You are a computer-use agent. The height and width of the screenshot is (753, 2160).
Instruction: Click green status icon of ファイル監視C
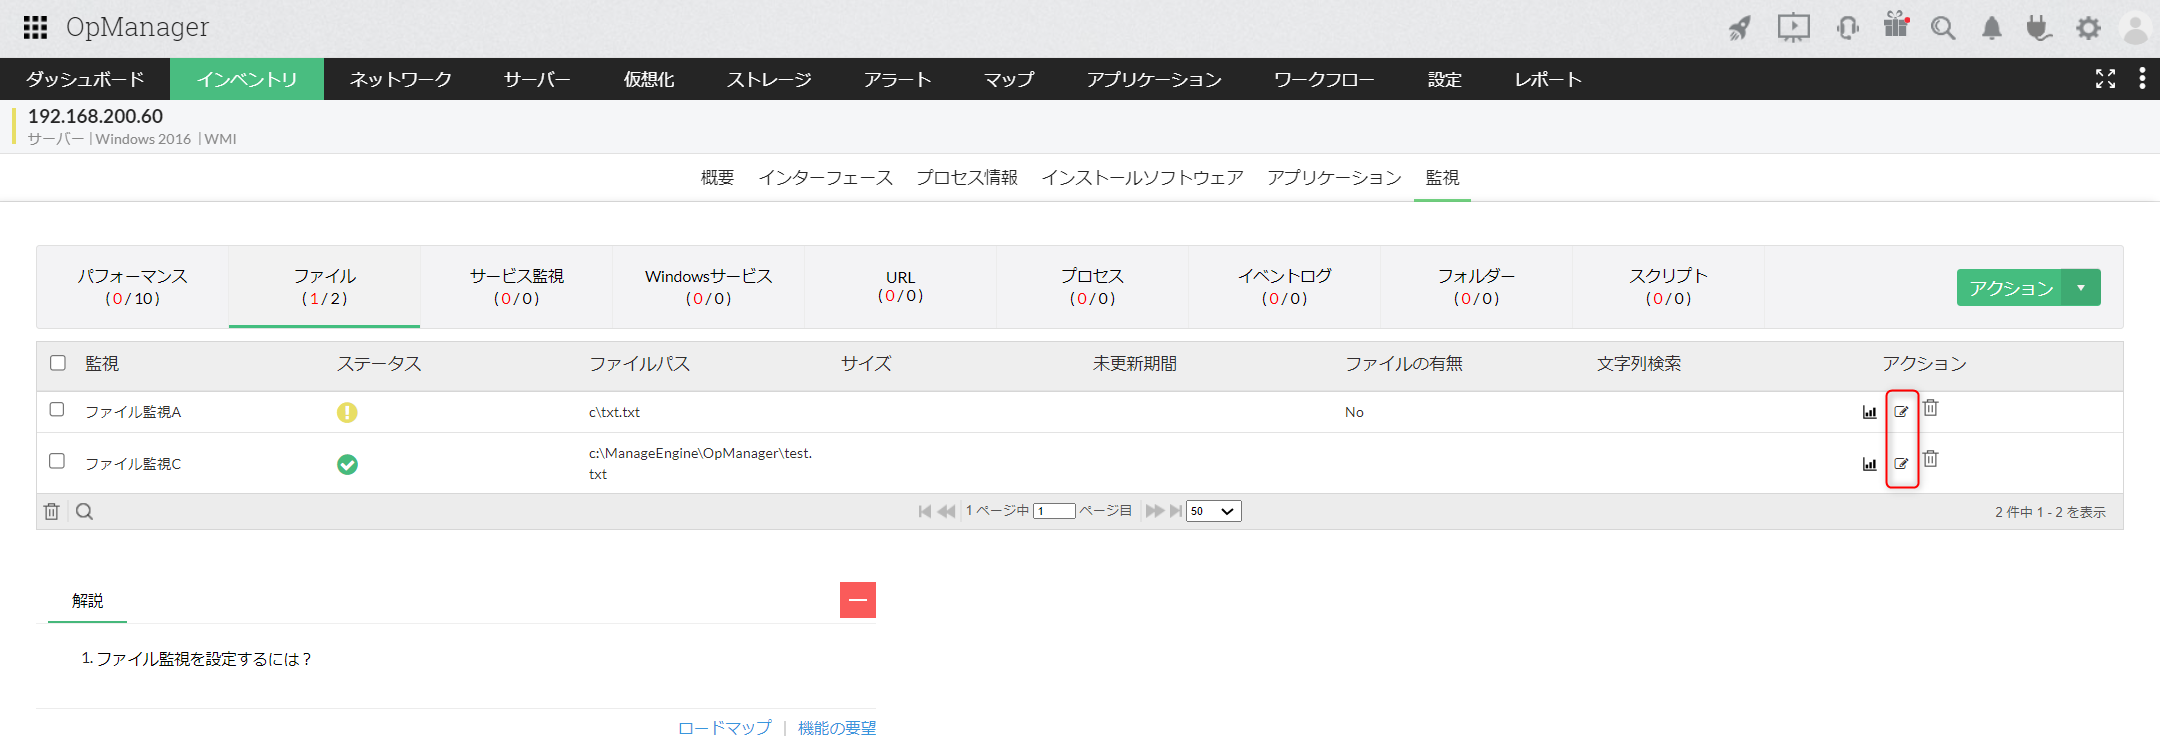(x=347, y=464)
